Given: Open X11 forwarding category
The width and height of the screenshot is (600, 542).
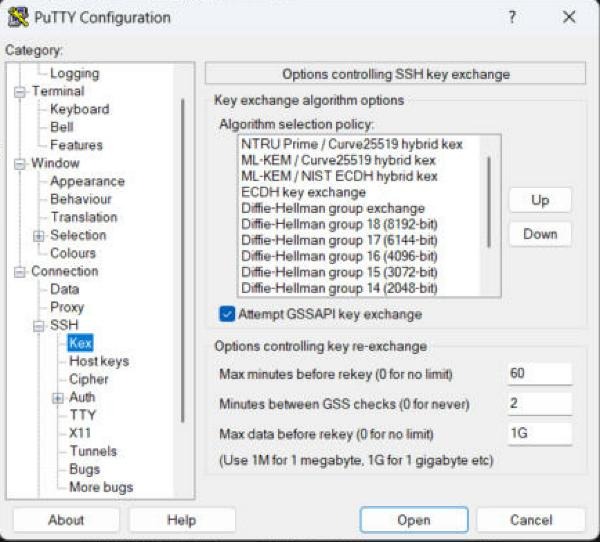Looking at the screenshot, I should click(80, 433).
